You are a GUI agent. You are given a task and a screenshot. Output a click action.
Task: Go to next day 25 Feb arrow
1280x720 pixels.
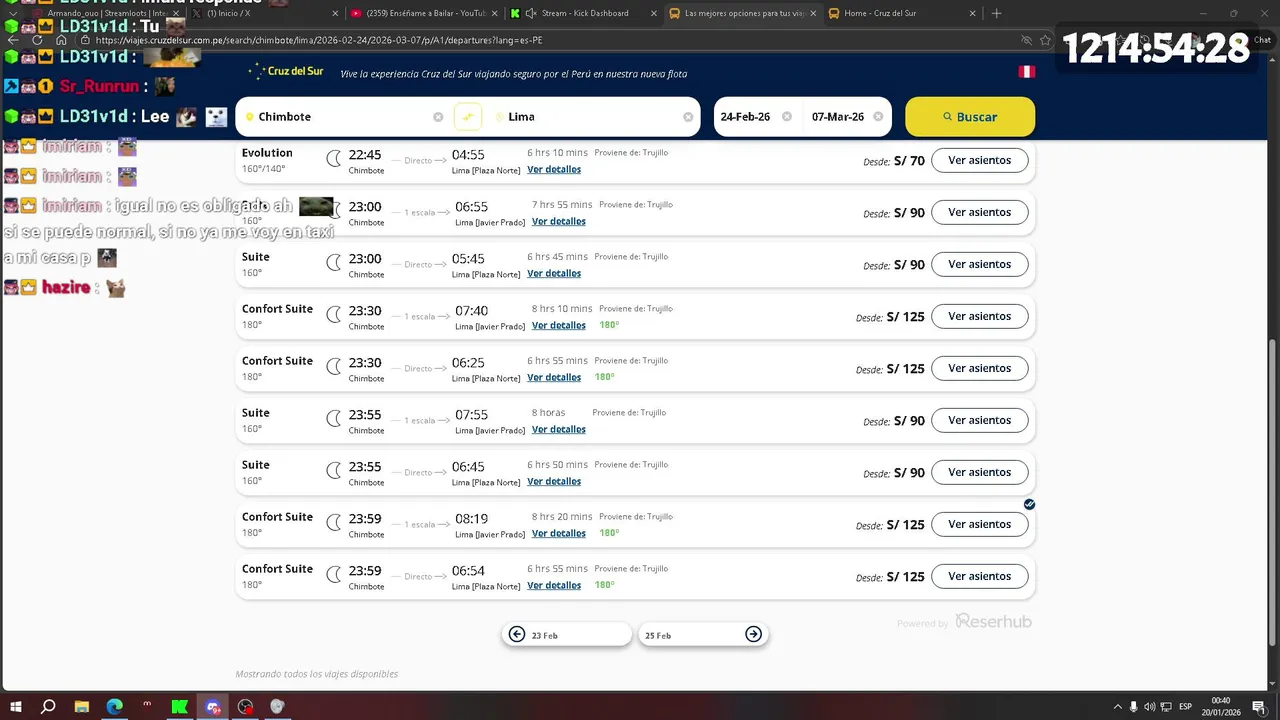coord(754,634)
